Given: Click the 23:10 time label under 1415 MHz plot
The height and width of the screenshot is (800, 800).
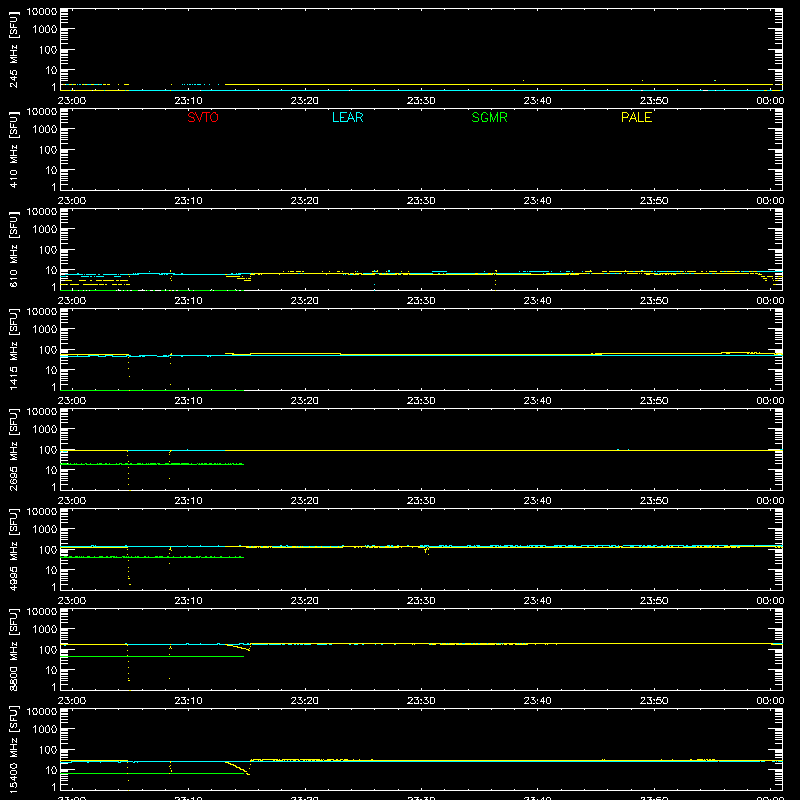Looking at the screenshot, I should (x=188, y=401).
